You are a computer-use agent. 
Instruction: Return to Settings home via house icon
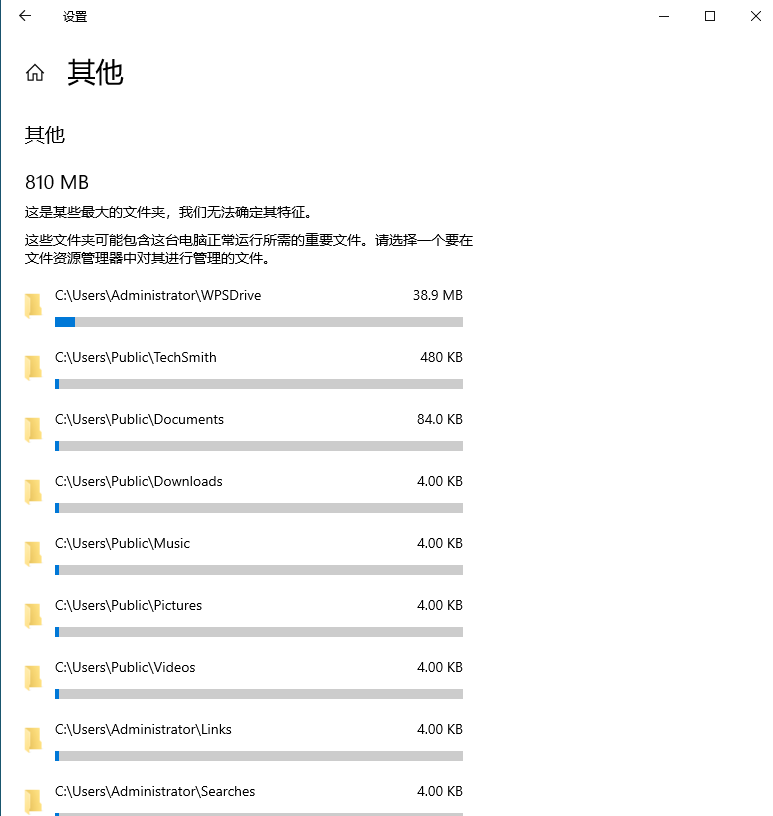35,72
